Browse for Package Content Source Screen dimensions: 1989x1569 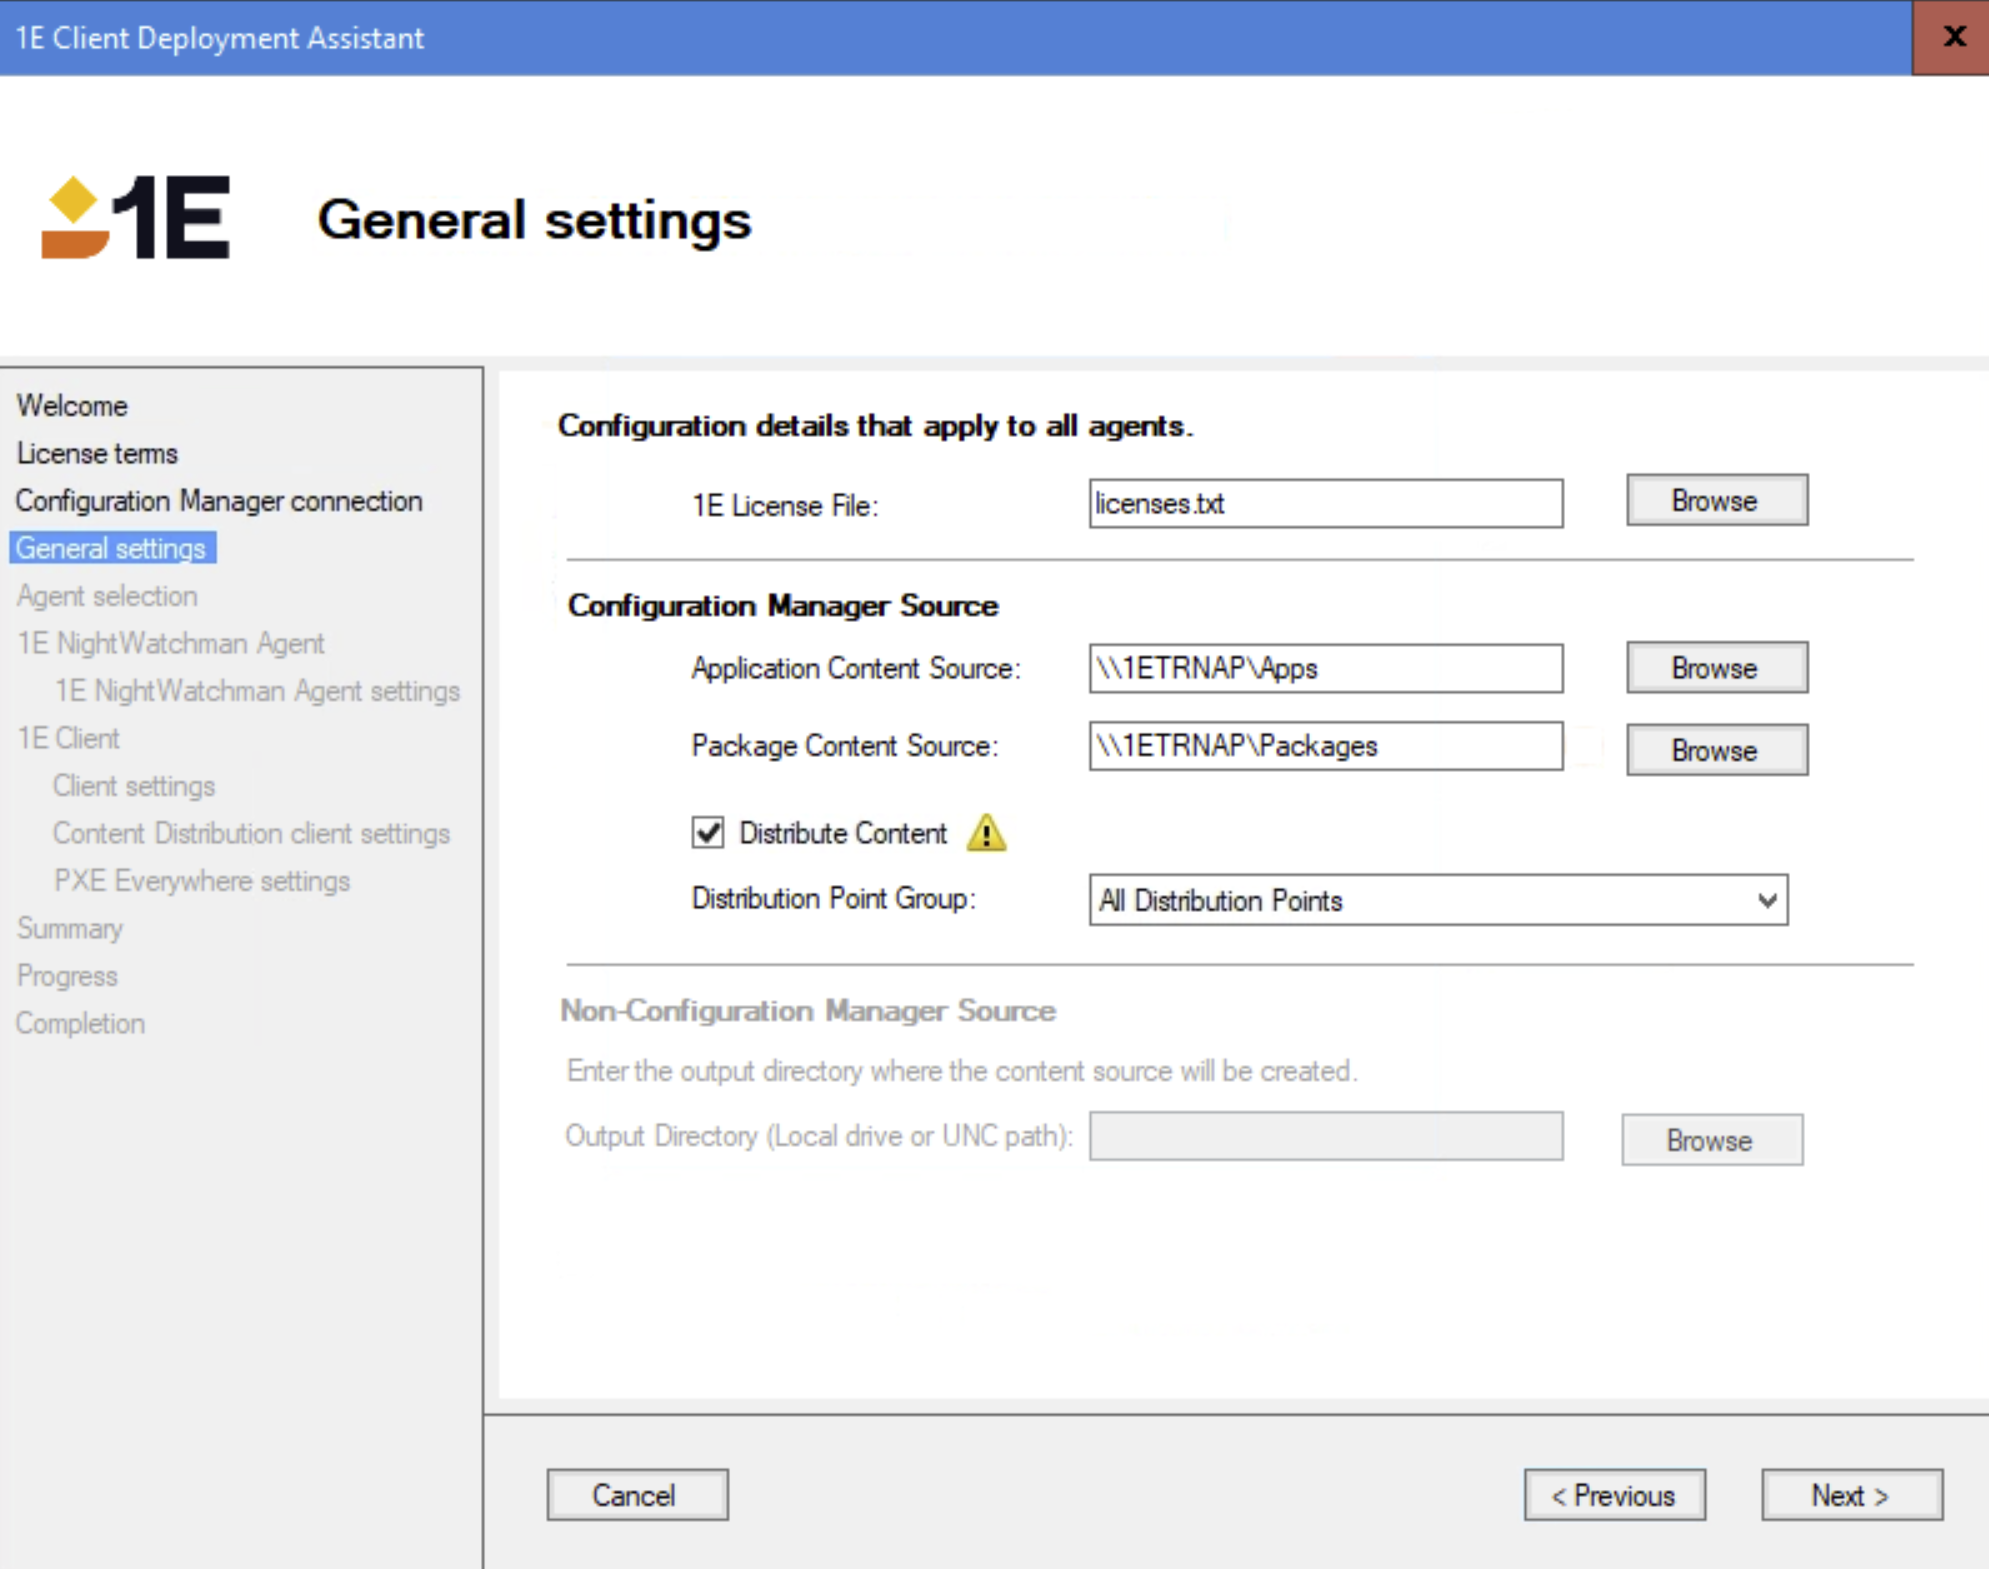coord(1716,750)
